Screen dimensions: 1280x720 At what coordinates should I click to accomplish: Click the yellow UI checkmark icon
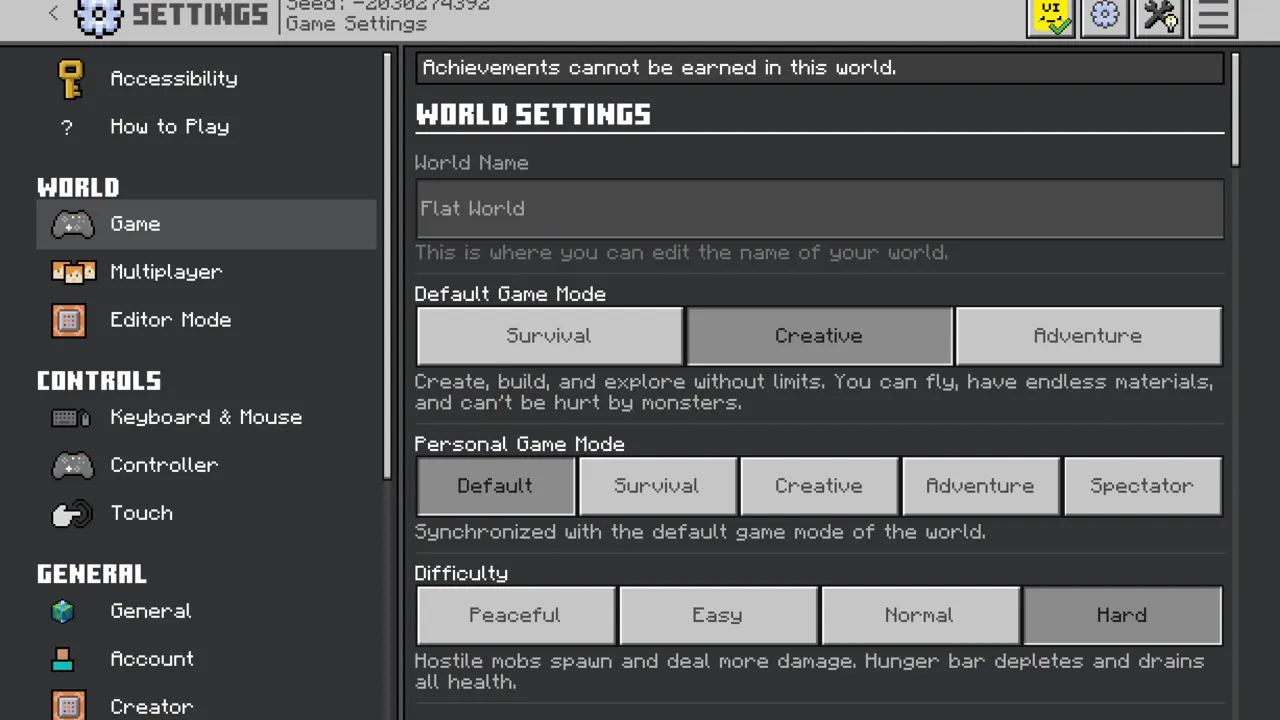click(1050, 16)
